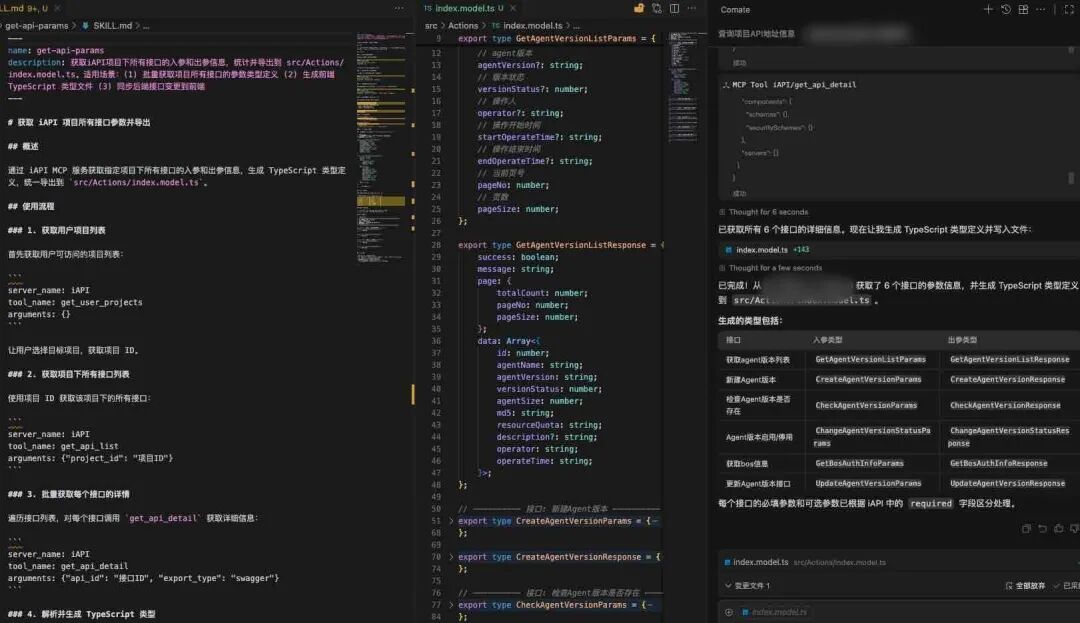Click 'tool_name: get_user_projects' line in SKILL.md
Viewport: 1080px width, 623px height.
[x=75, y=302]
